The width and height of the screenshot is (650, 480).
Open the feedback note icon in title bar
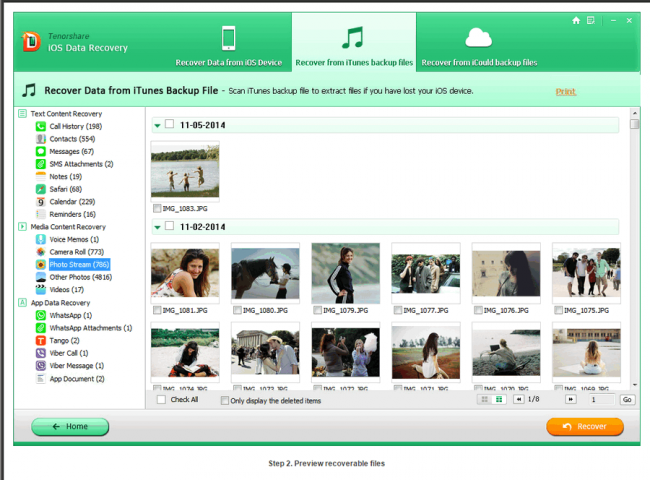tap(591, 20)
